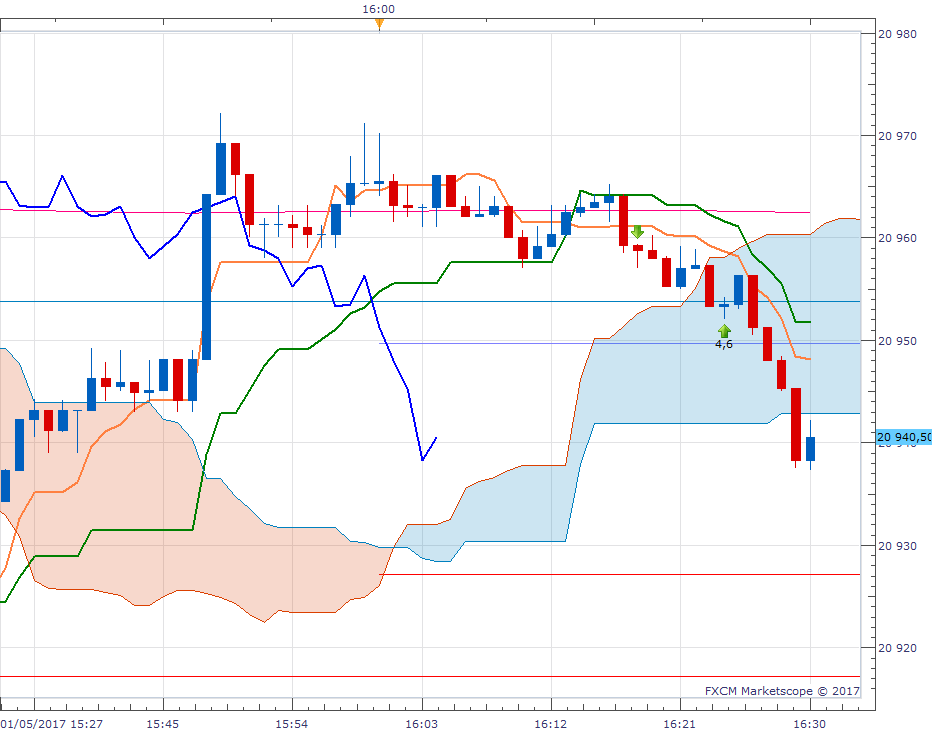Click the 01/05/2017 15:27 time label

click(x=52, y=724)
